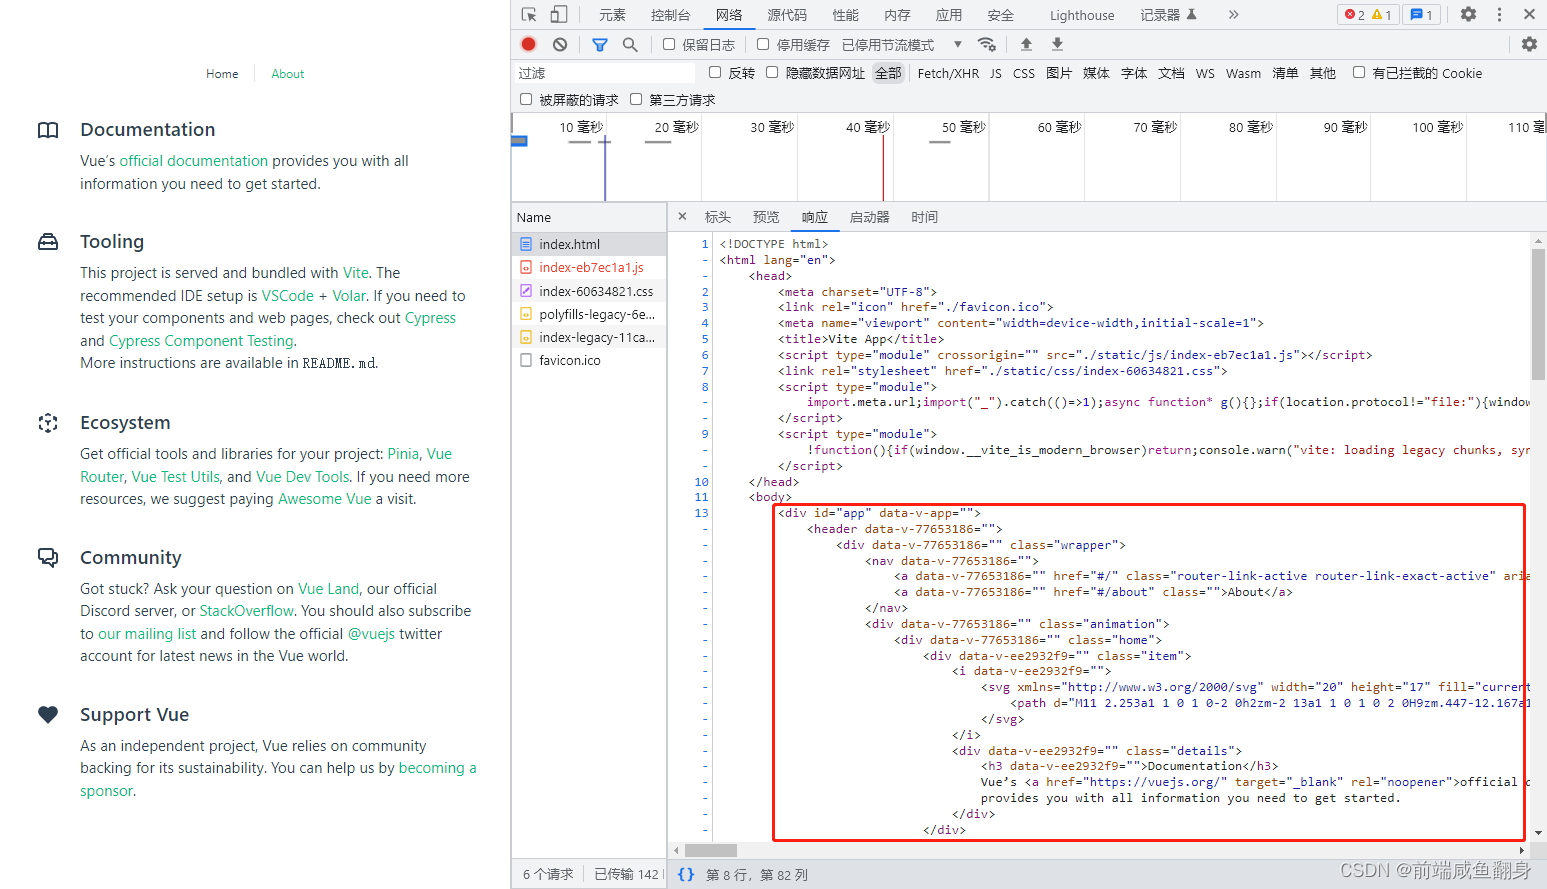The height and width of the screenshot is (889, 1547).
Task: Open network panel settings gear
Action: click(1529, 44)
